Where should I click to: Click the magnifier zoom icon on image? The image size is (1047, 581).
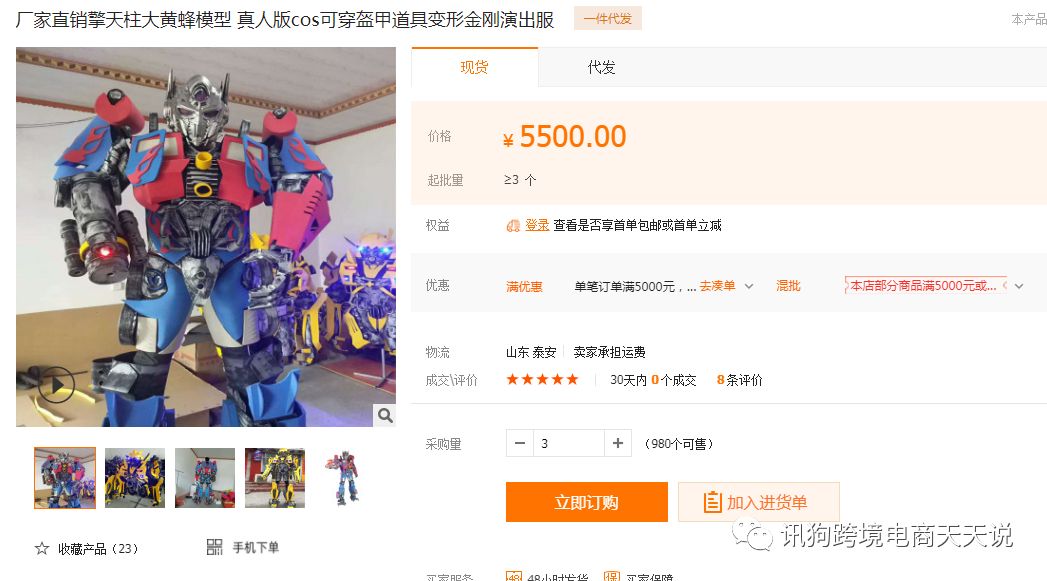(385, 415)
